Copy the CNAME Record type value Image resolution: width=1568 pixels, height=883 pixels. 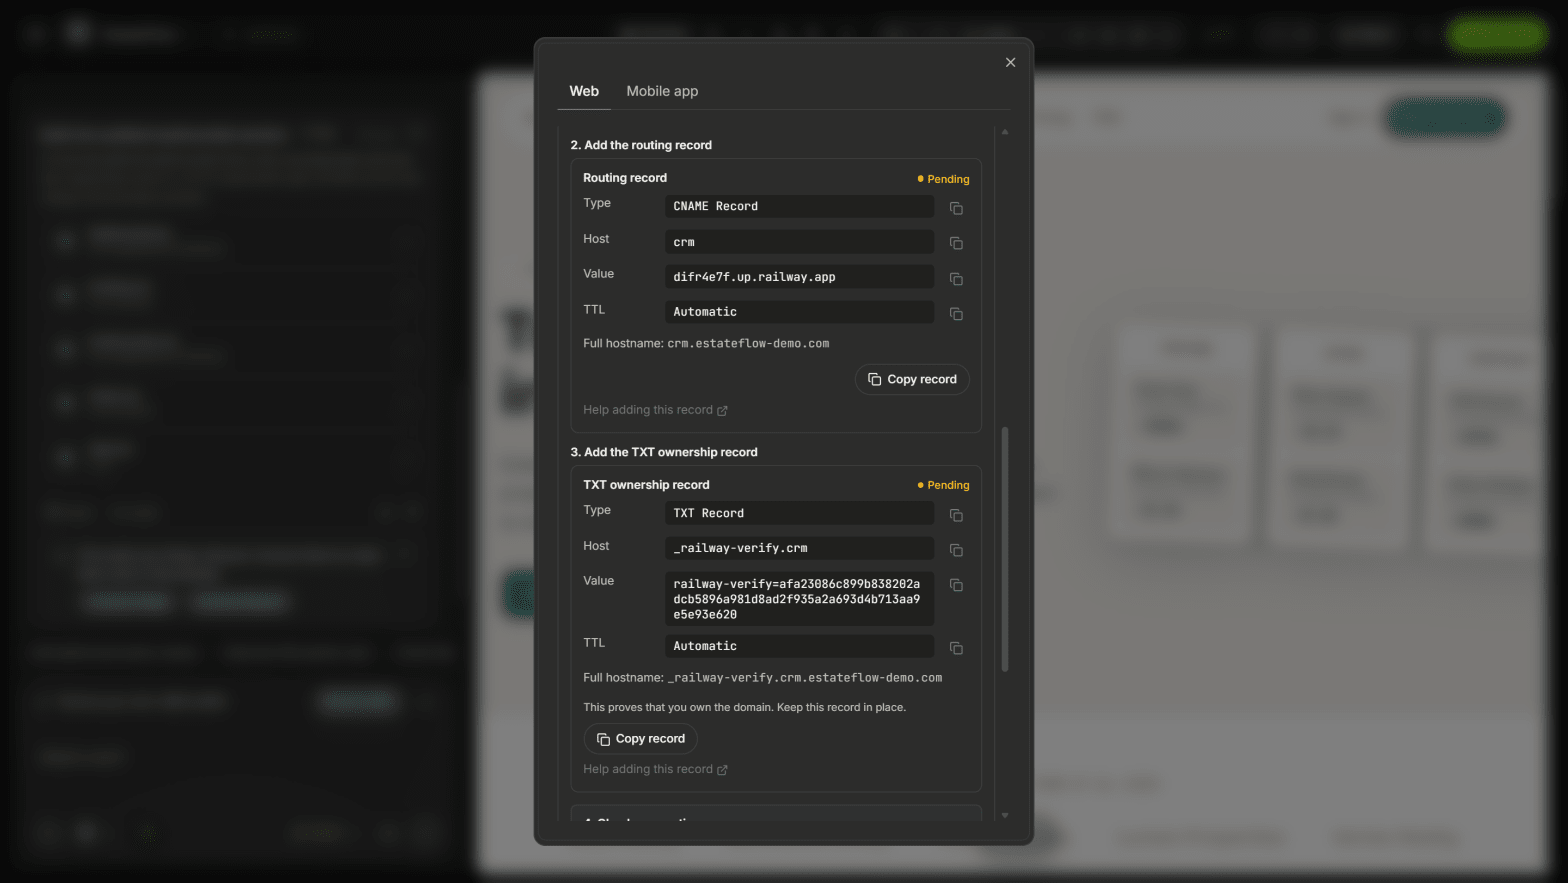[956, 208]
